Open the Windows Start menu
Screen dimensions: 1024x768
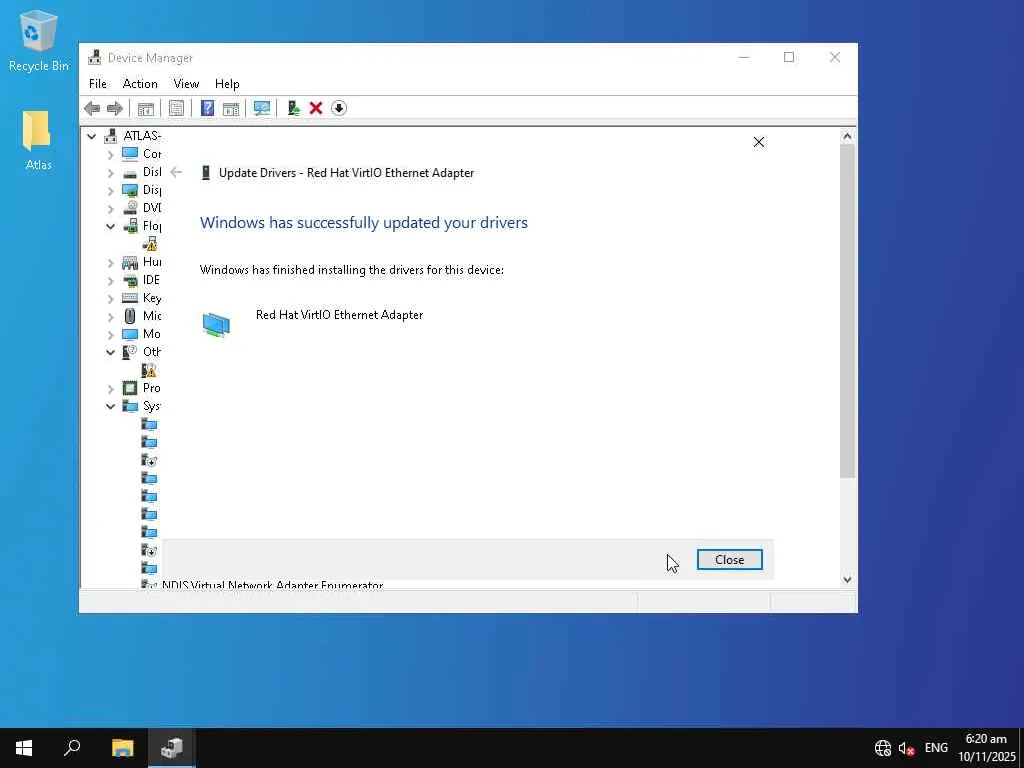(x=24, y=748)
